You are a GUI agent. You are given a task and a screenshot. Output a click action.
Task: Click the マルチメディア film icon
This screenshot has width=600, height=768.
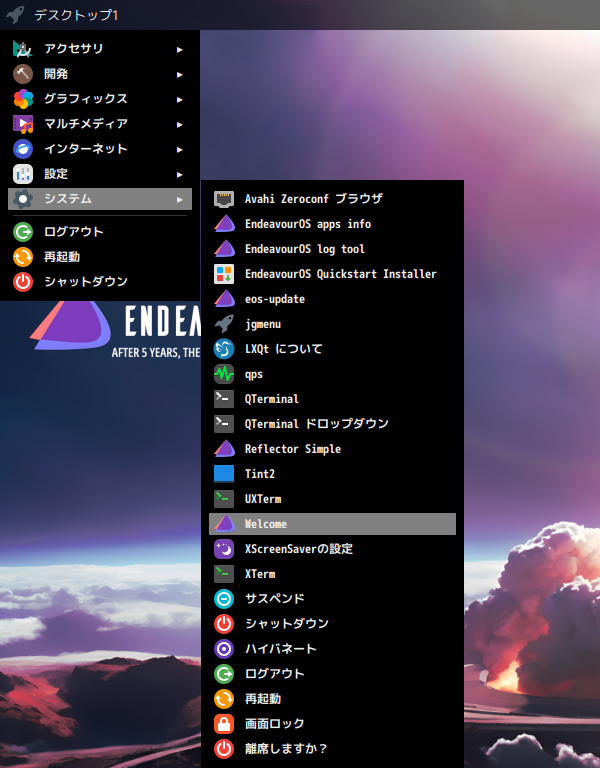click(23, 124)
